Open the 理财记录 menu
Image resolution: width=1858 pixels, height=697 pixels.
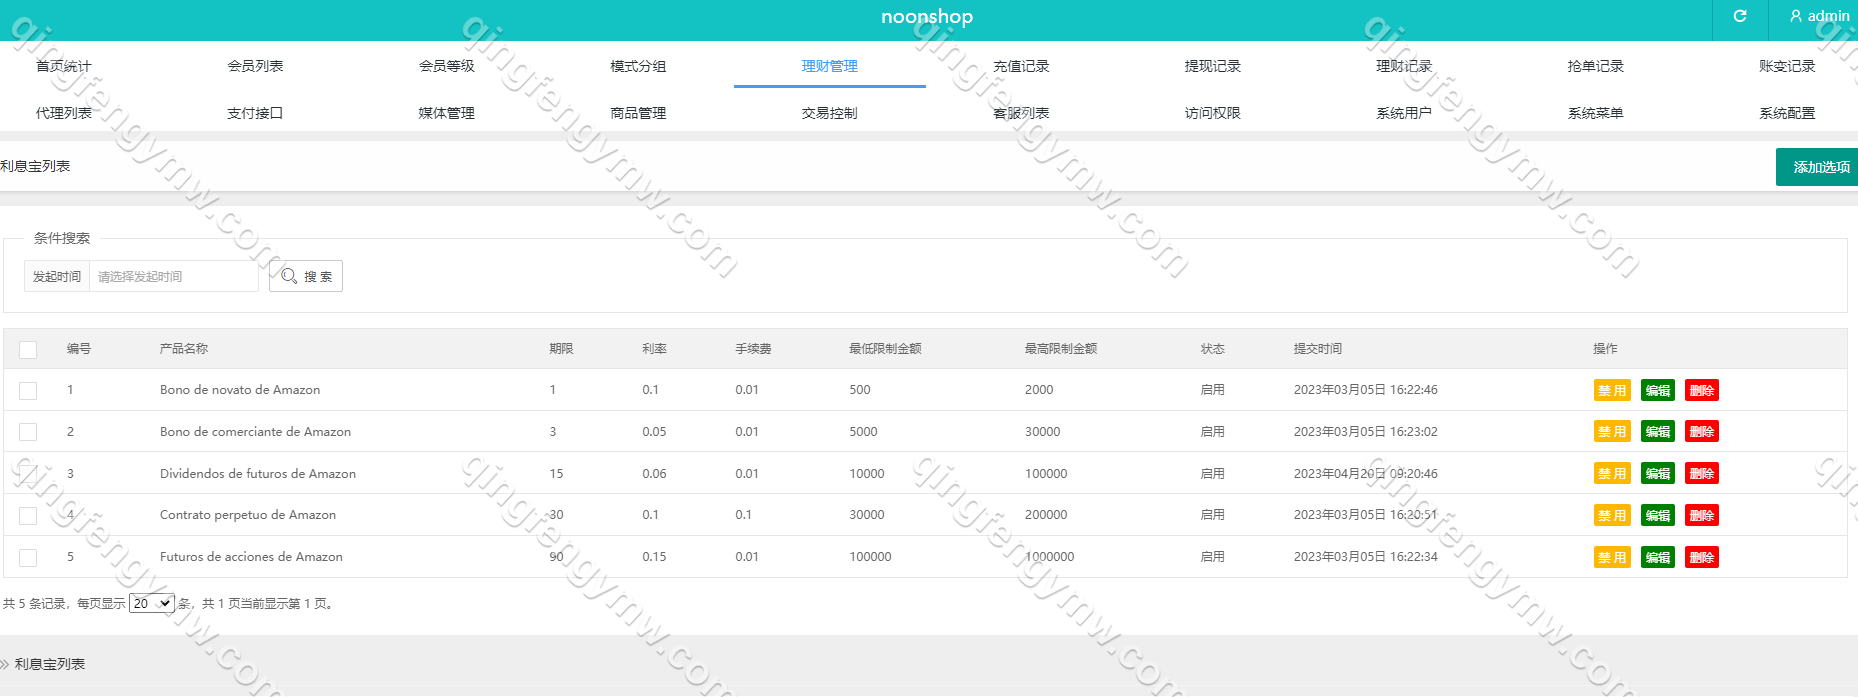pos(1404,66)
